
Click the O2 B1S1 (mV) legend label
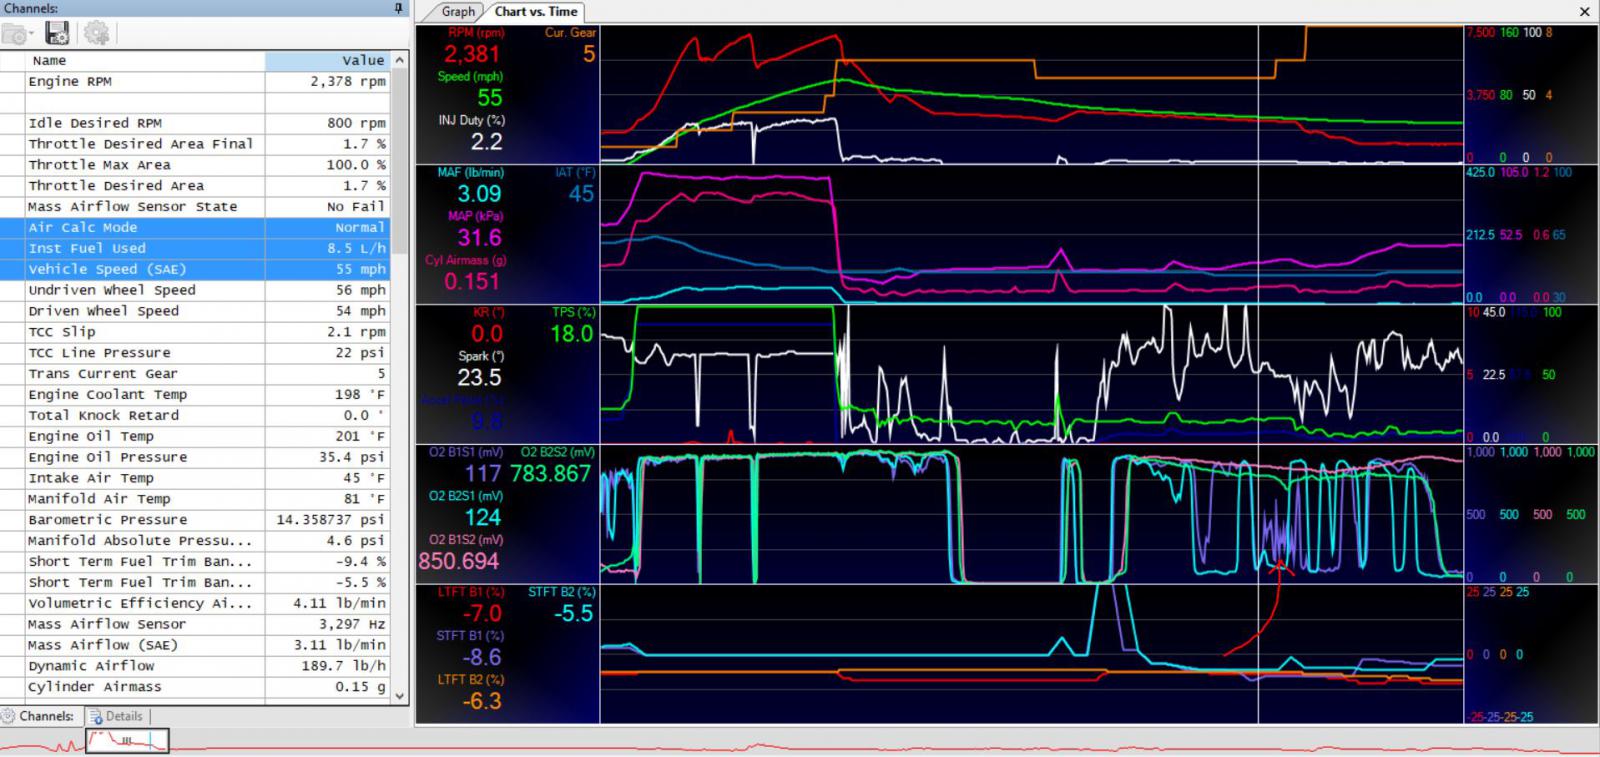point(466,453)
